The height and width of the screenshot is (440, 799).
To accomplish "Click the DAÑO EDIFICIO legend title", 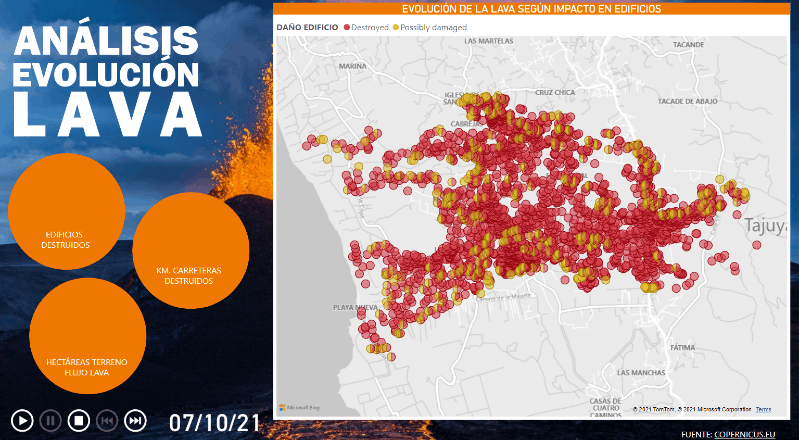I will pyautogui.click(x=307, y=28).
